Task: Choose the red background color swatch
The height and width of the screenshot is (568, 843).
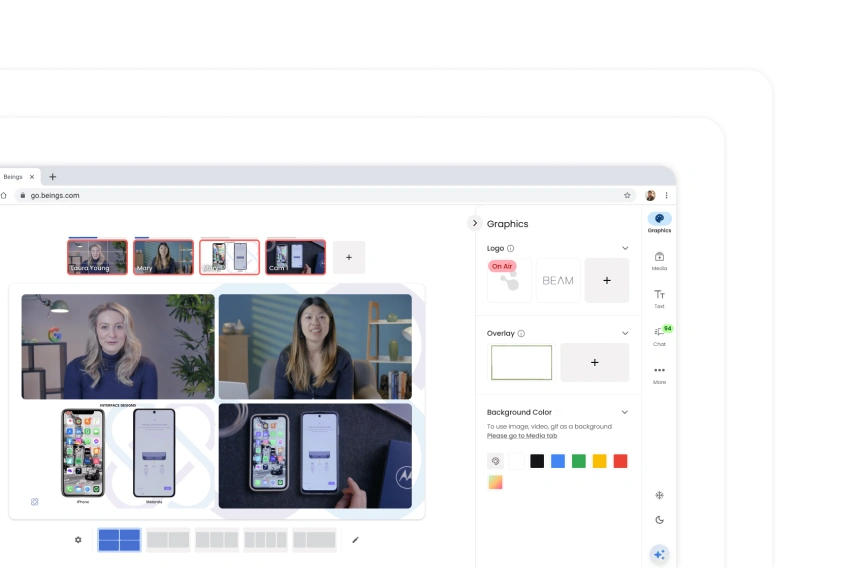Action: 620,461
